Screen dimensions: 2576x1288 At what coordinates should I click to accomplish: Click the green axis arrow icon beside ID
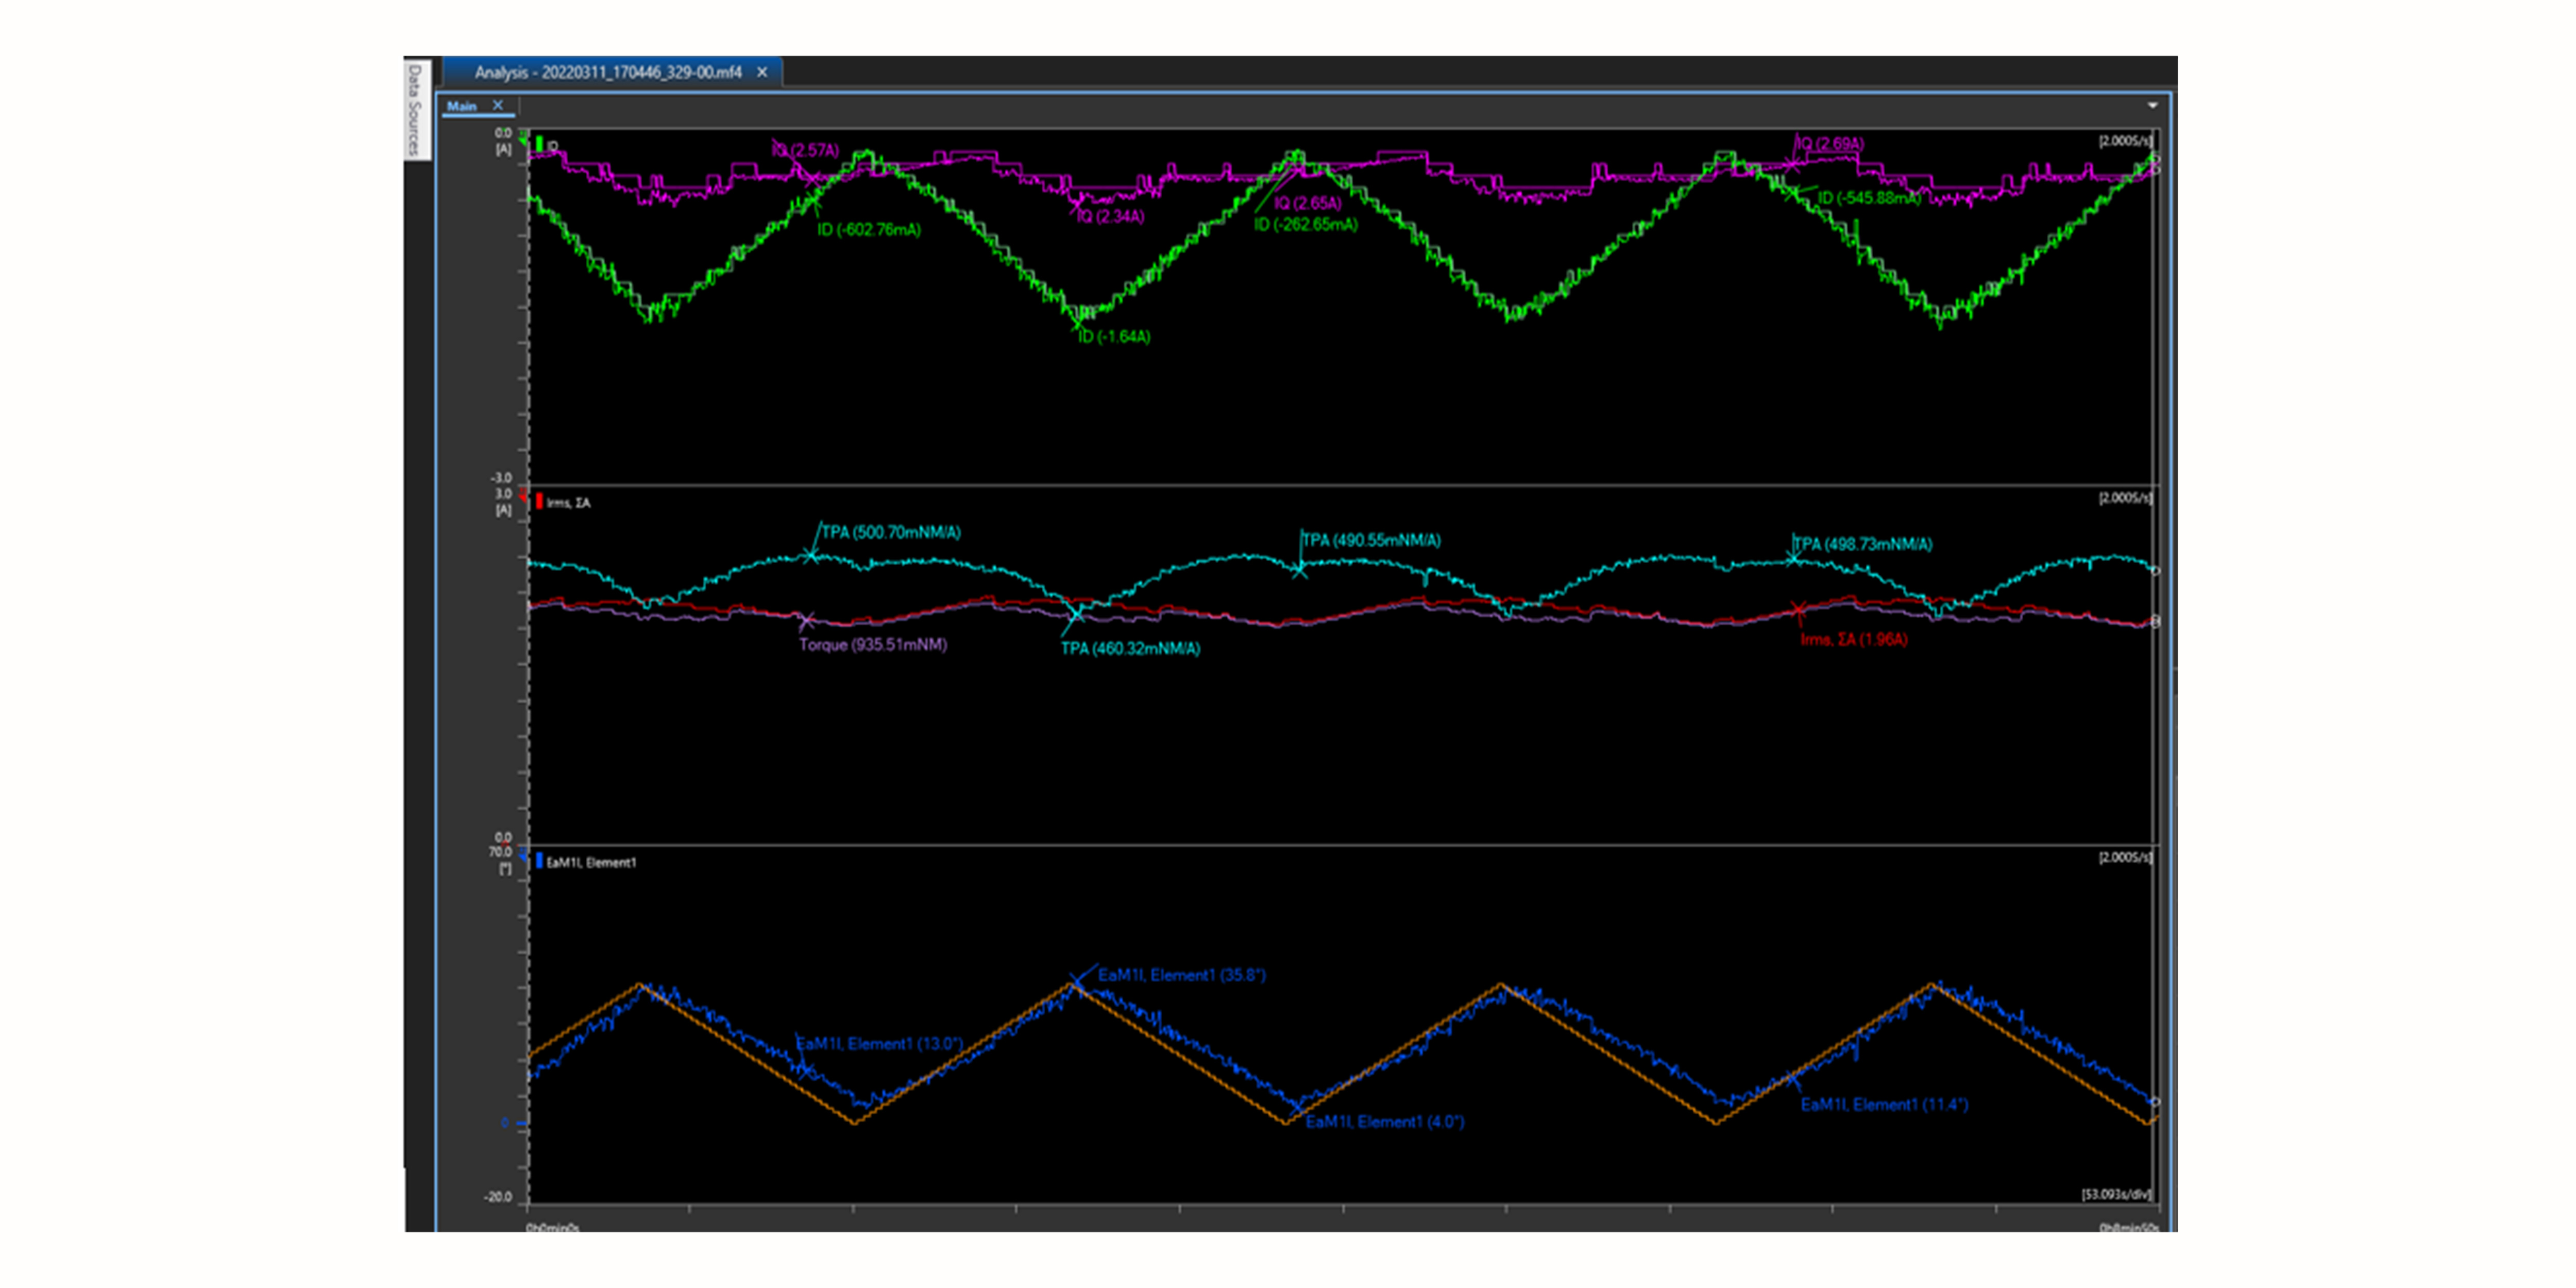(x=524, y=140)
